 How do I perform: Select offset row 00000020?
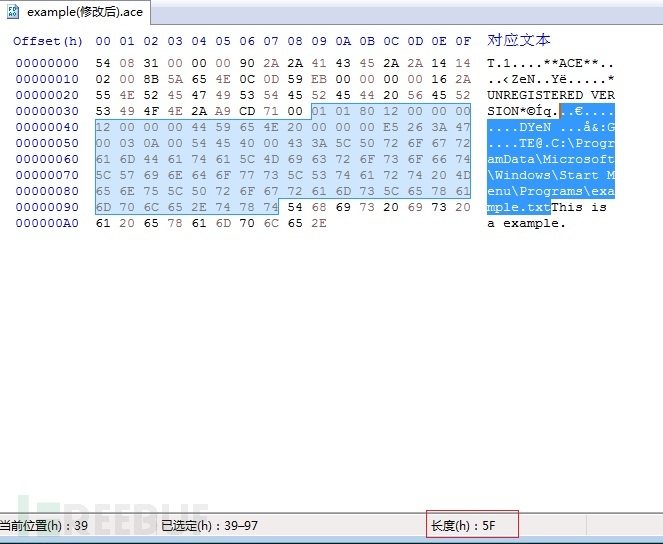click(x=47, y=95)
